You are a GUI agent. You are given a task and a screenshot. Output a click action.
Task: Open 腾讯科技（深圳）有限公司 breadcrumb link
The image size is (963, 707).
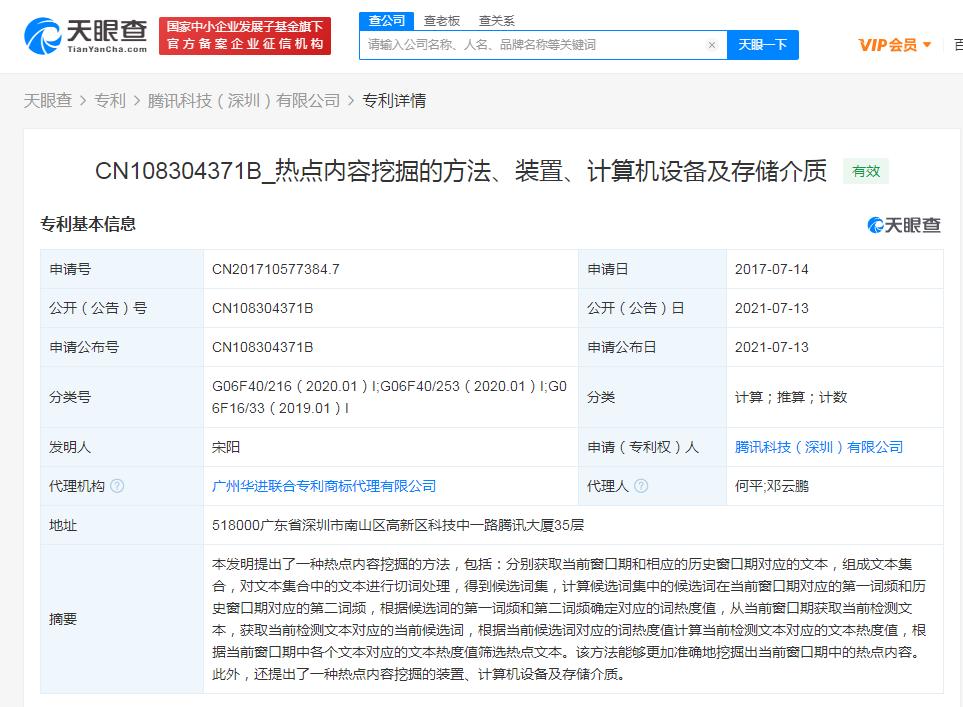coord(244,100)
